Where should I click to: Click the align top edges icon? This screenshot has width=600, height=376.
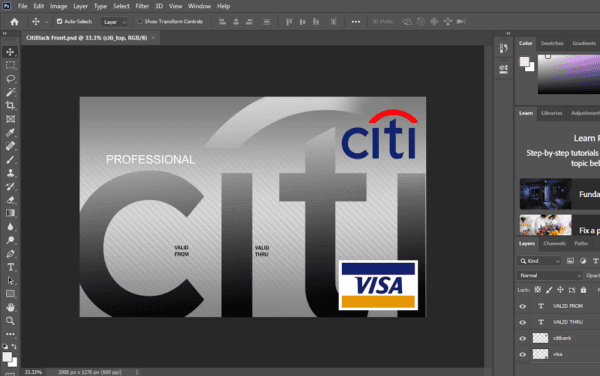coord(289,22)
